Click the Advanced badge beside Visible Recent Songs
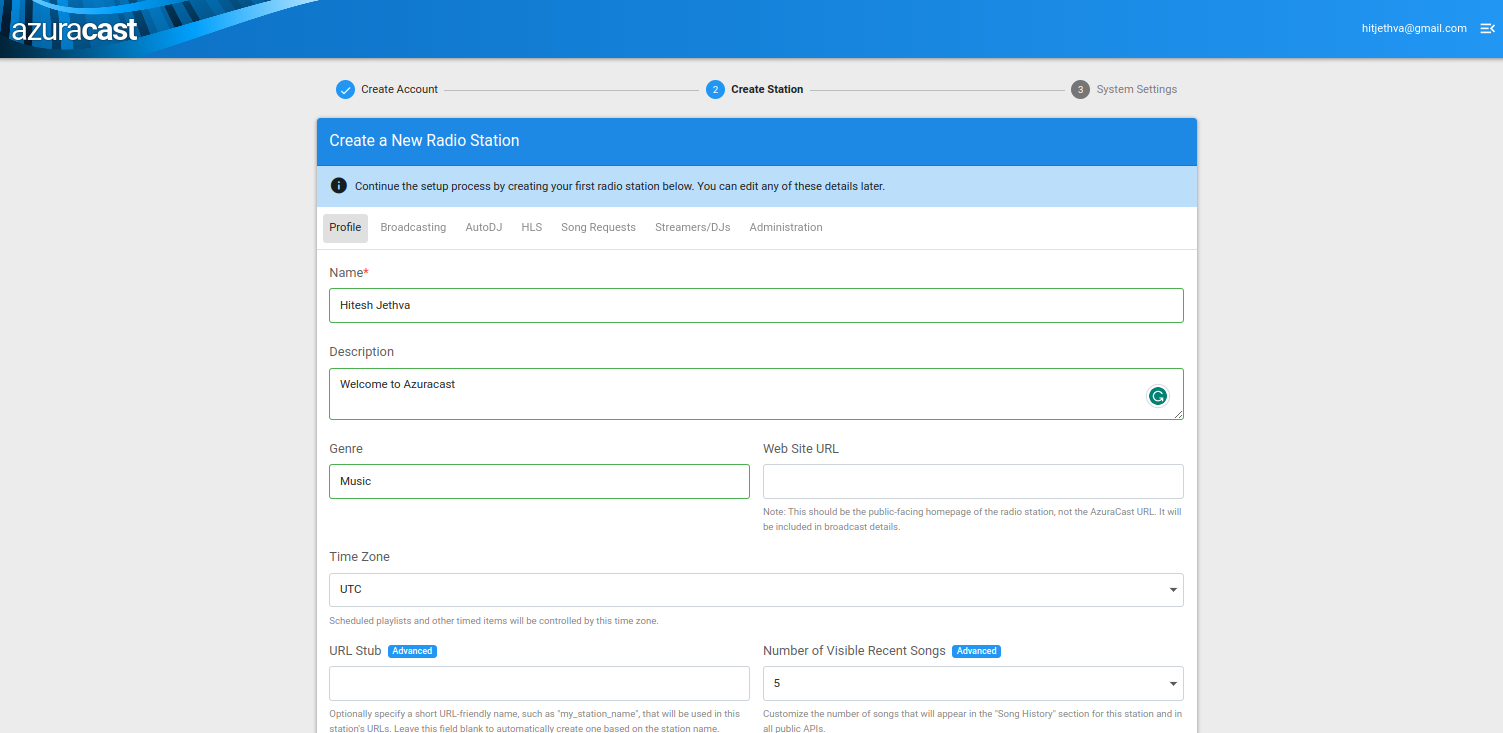This screenshot has width=1503, height=733. pos(976,651)
